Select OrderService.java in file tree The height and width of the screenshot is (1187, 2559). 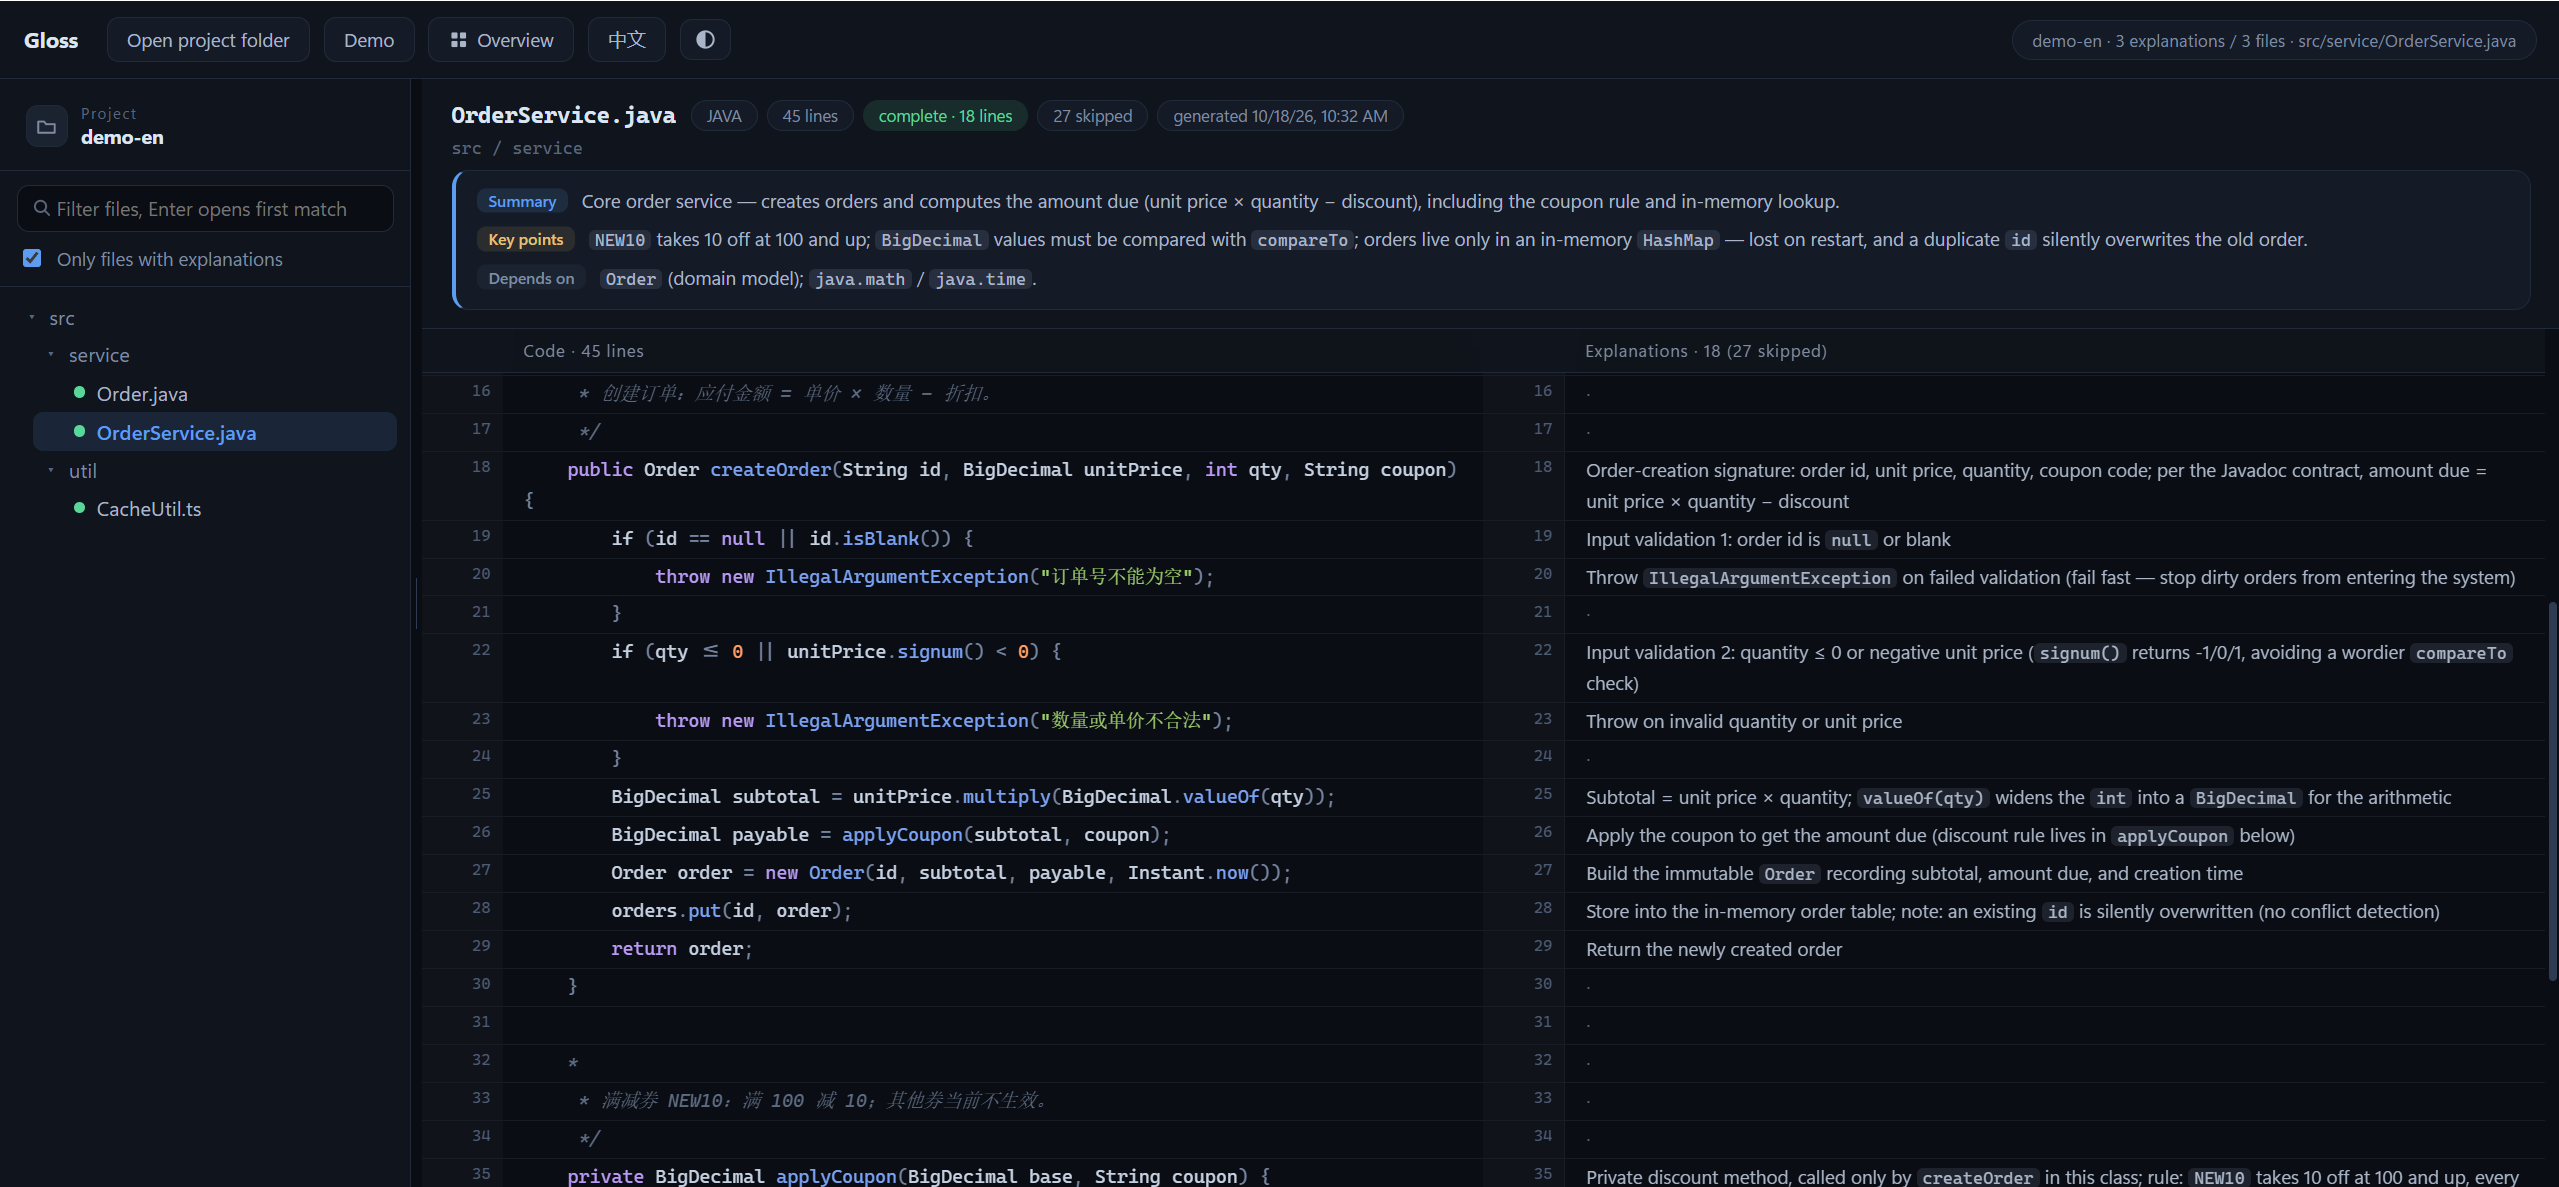pyautogui.click(x=215, y=432)
